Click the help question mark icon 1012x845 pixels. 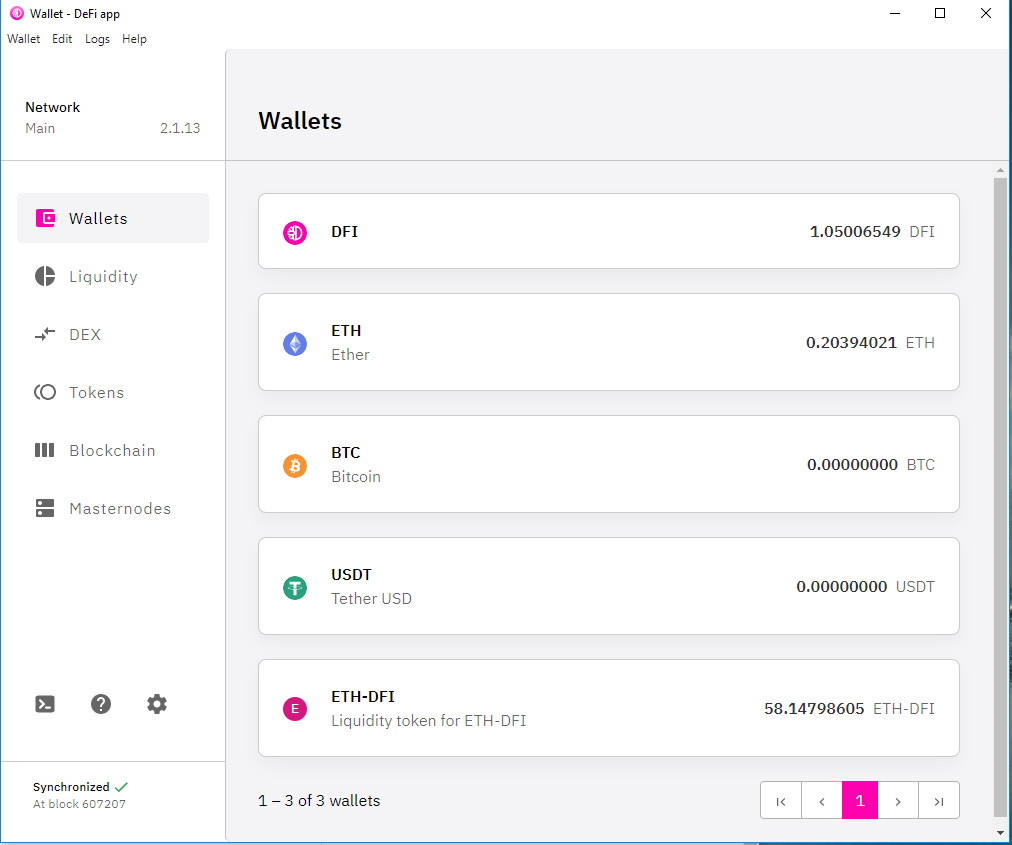[x=101, y=704]
